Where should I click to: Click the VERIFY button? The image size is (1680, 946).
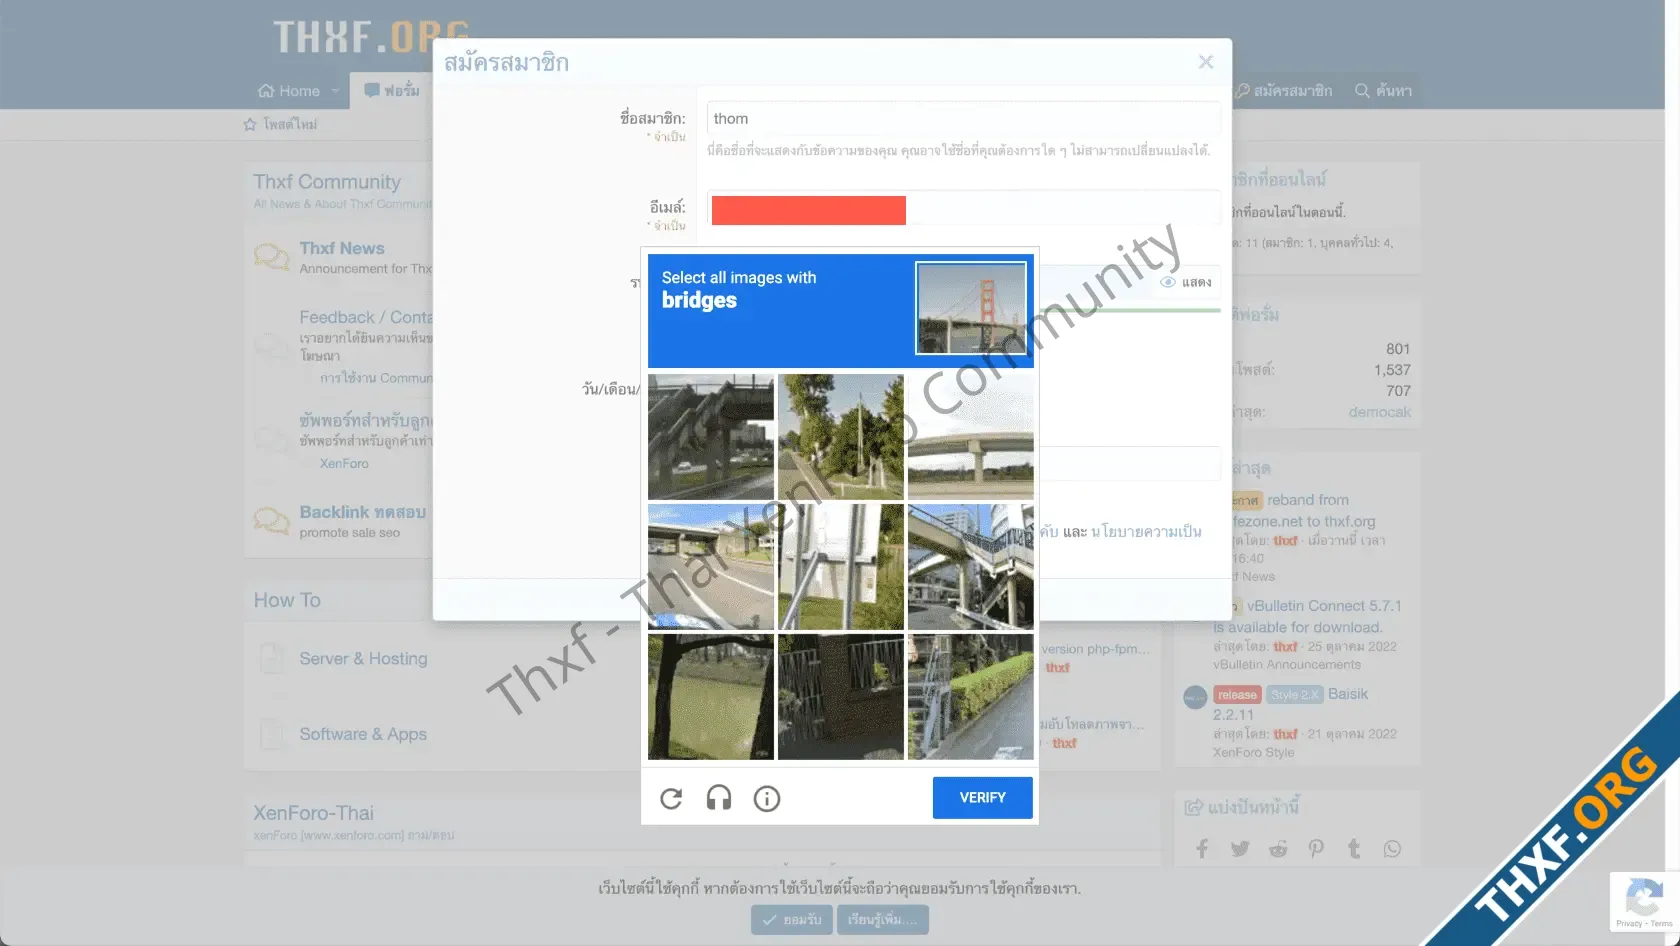coord(983,798)
